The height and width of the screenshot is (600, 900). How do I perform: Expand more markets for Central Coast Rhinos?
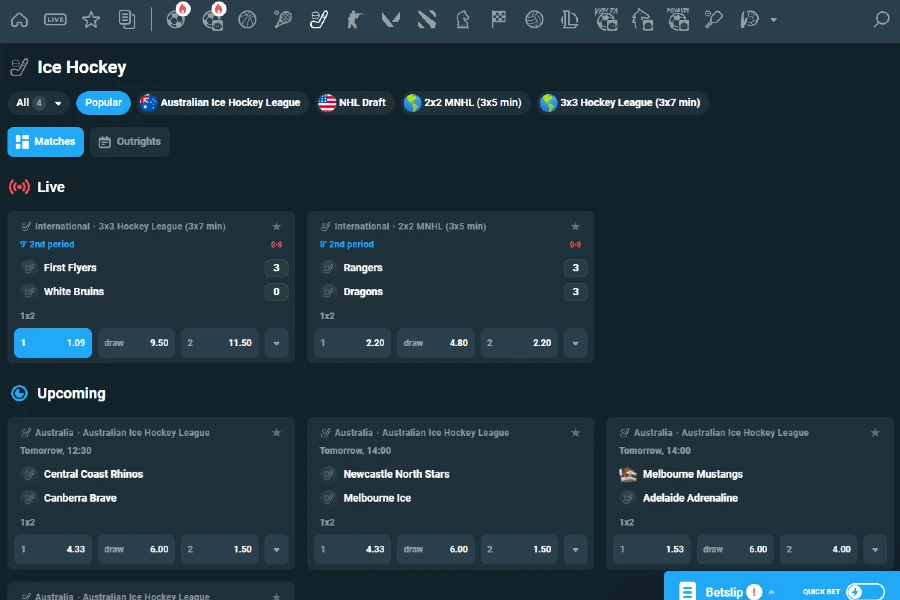point(276,549)
